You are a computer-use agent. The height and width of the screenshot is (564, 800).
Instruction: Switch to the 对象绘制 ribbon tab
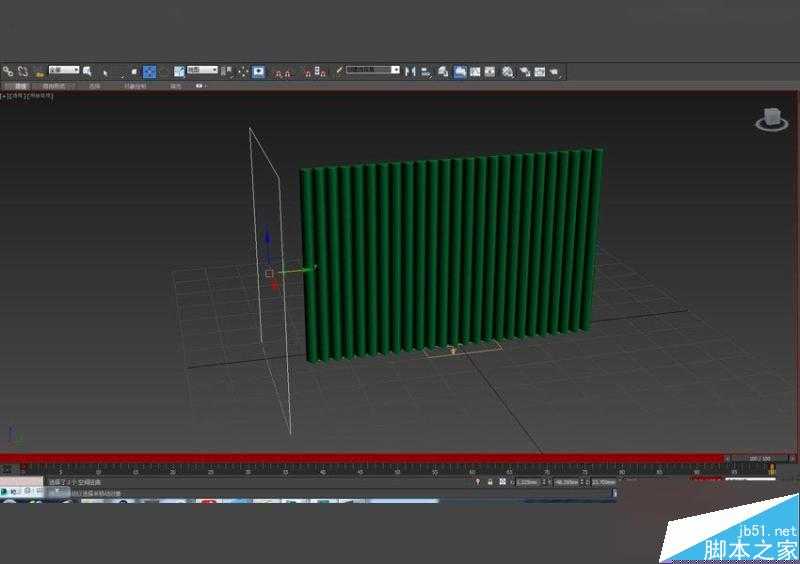click(x=135, y=86)
